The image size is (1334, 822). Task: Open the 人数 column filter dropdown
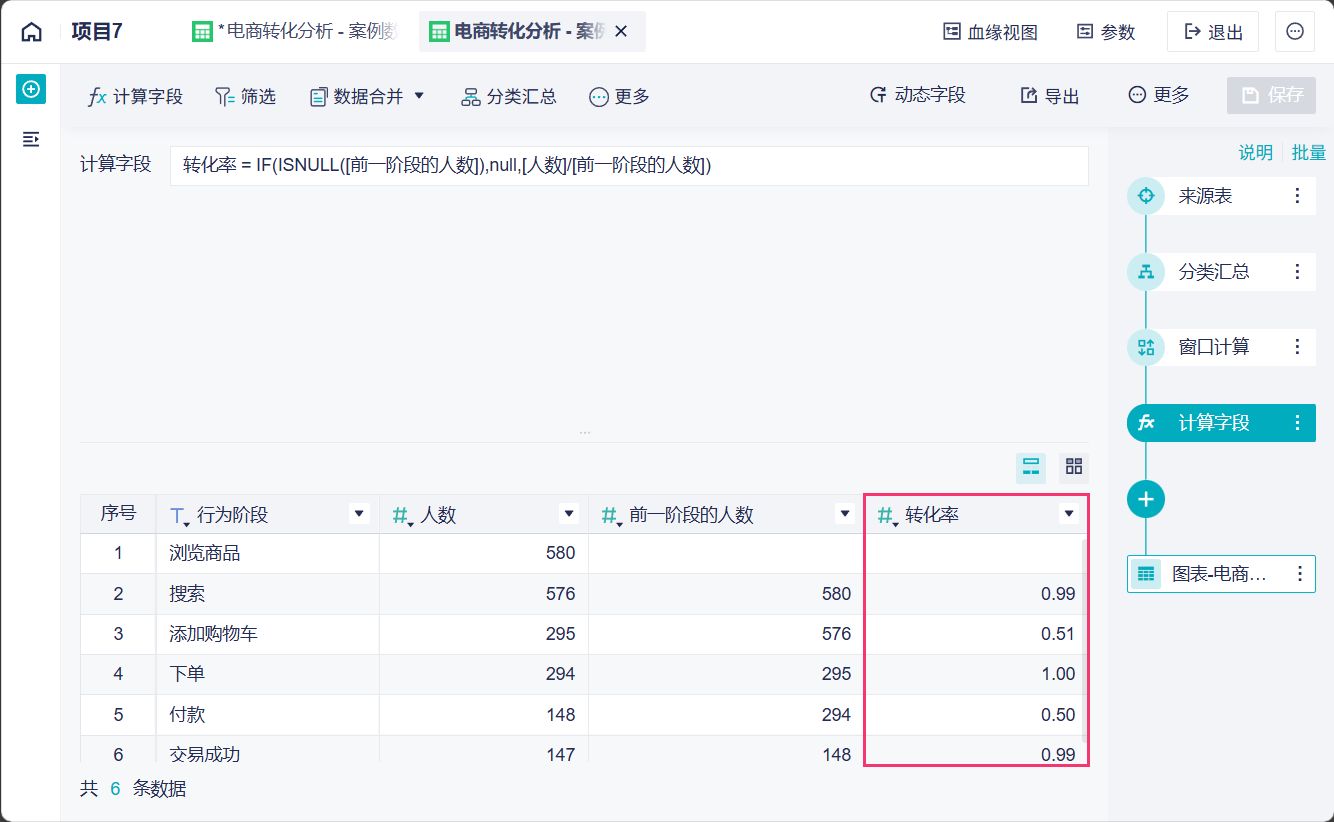569,514
